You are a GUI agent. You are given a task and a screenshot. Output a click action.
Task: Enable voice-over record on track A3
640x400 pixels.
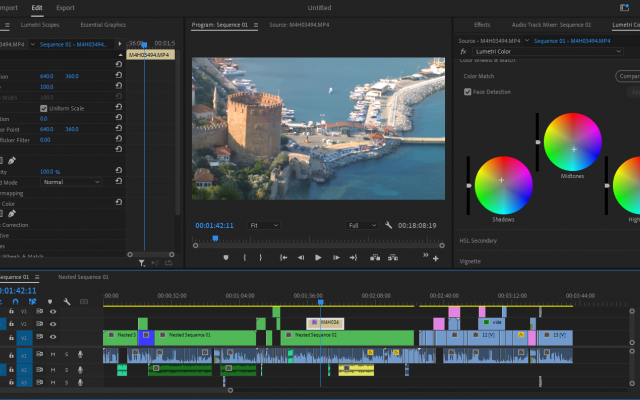tap(80, 382)
